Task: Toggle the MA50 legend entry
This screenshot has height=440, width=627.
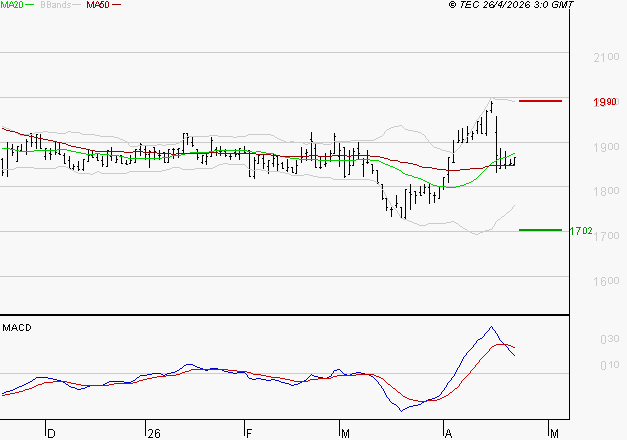Action: tap(97, 5)
